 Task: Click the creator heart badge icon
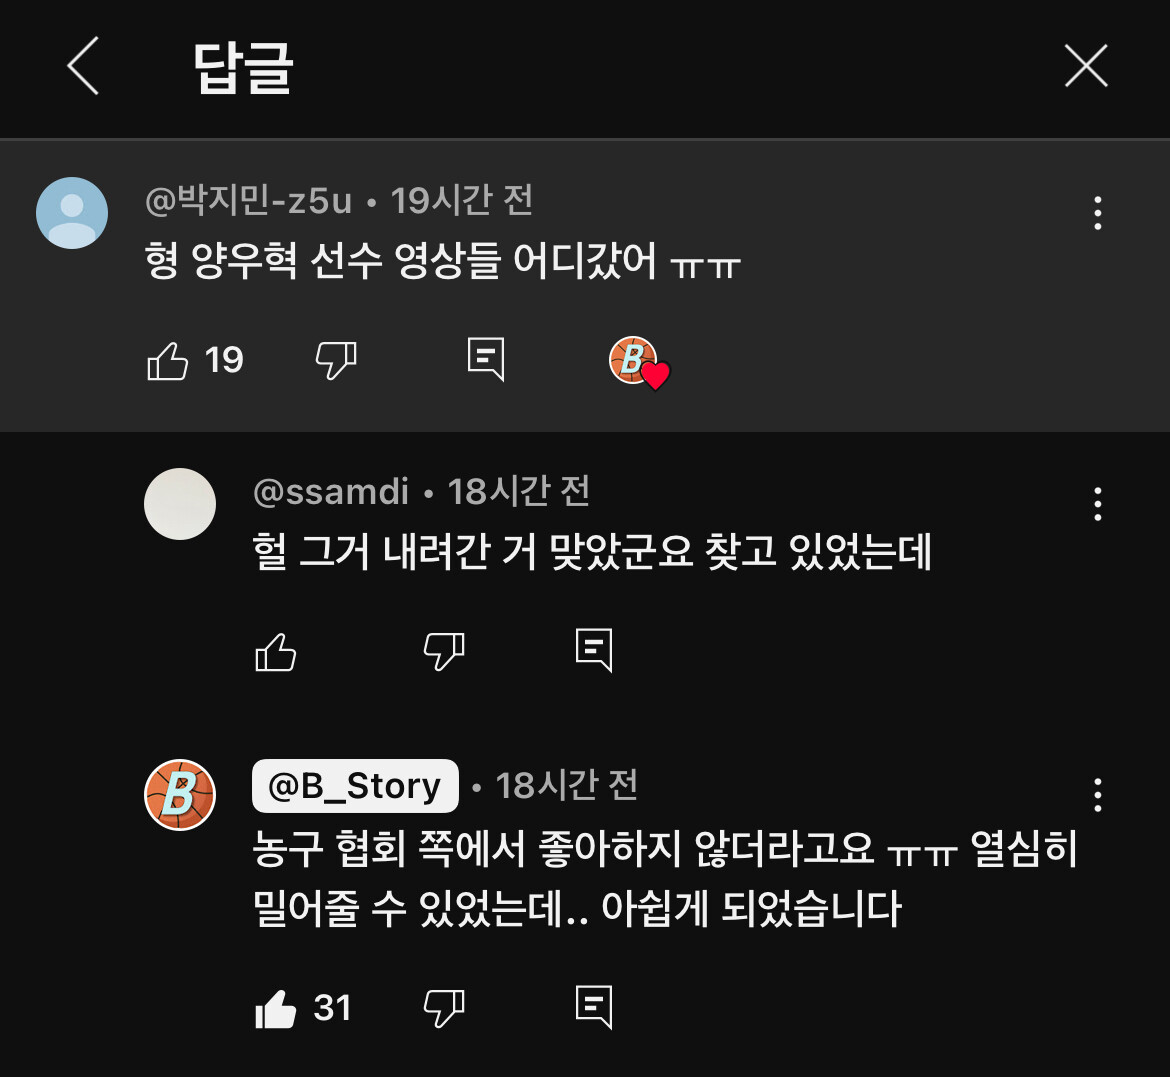point(639,363)
